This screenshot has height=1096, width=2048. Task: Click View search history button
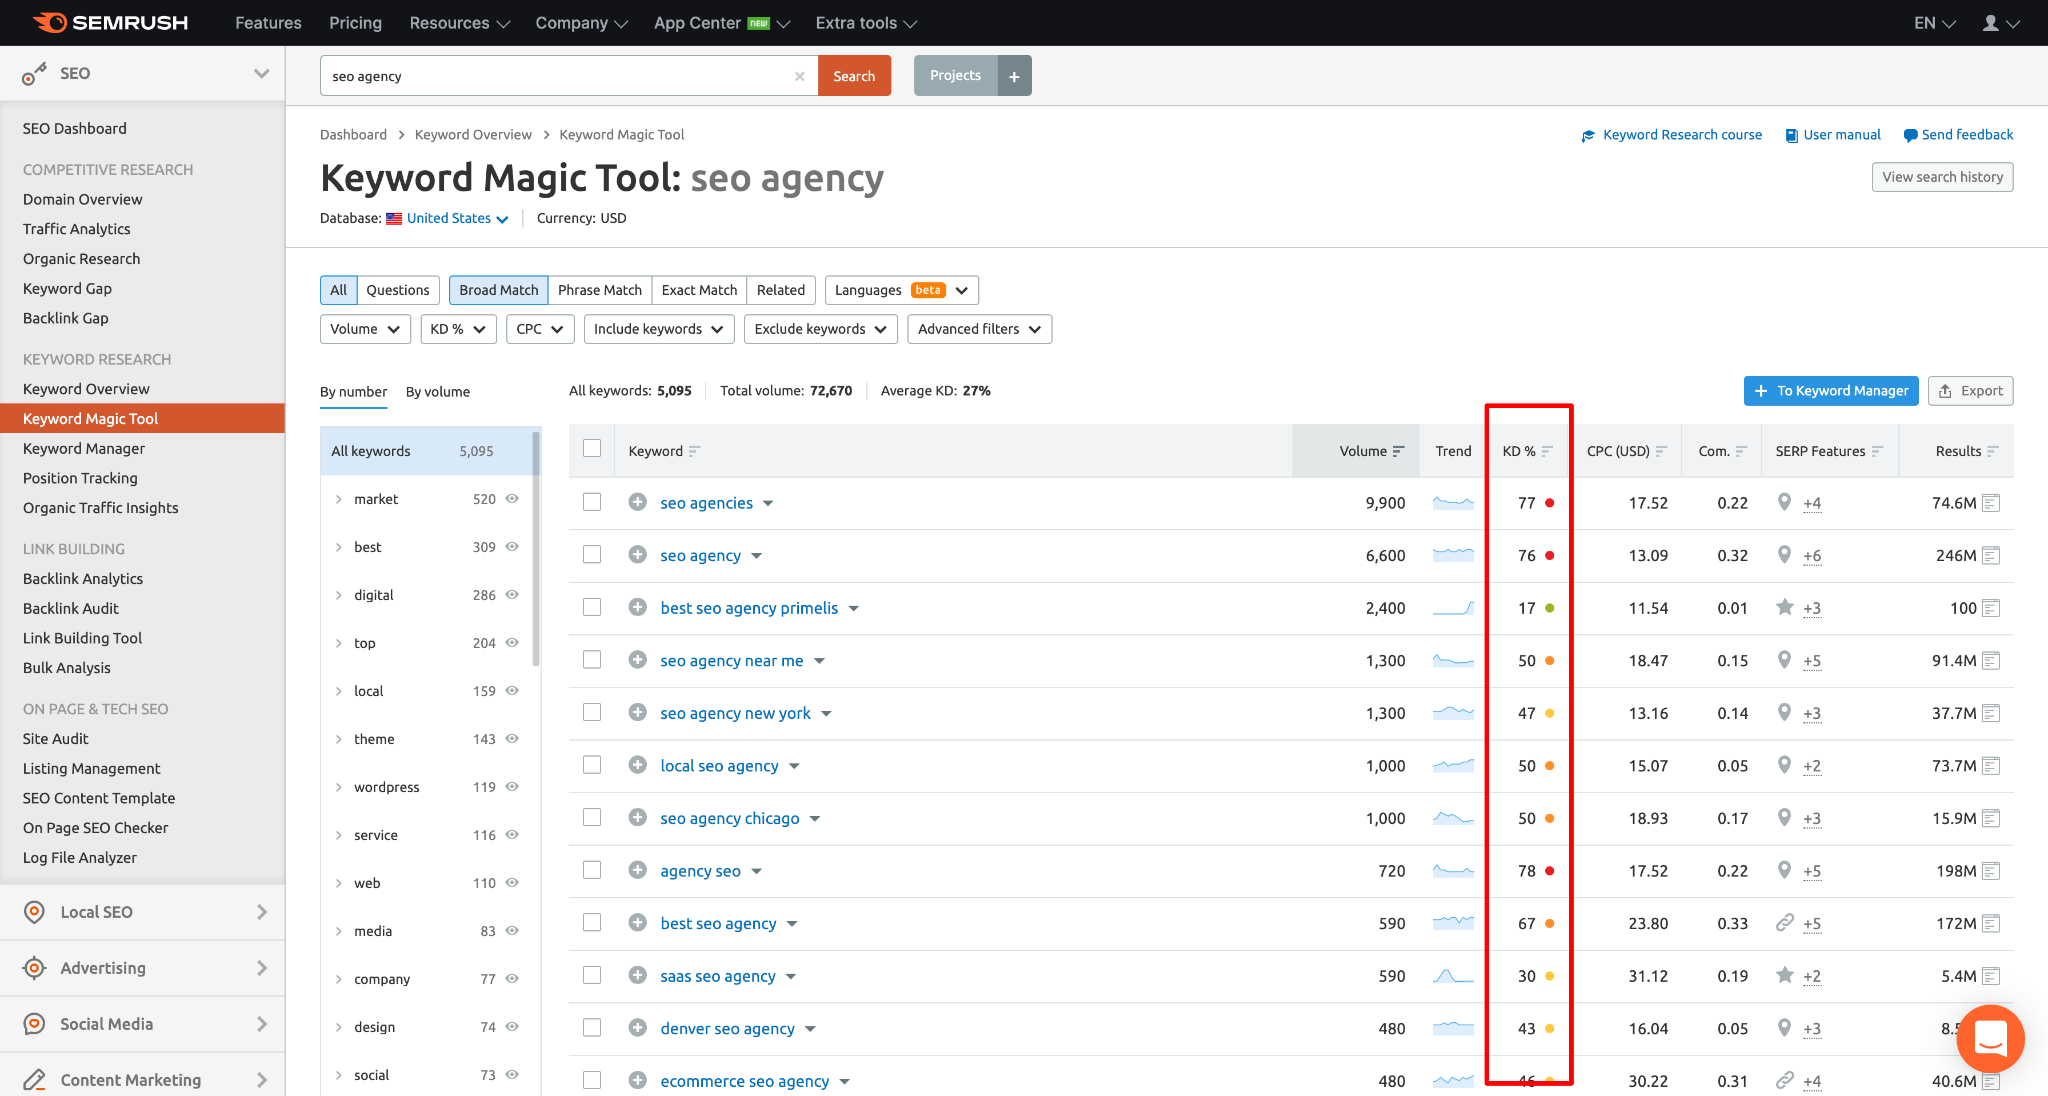(1943, 177)
